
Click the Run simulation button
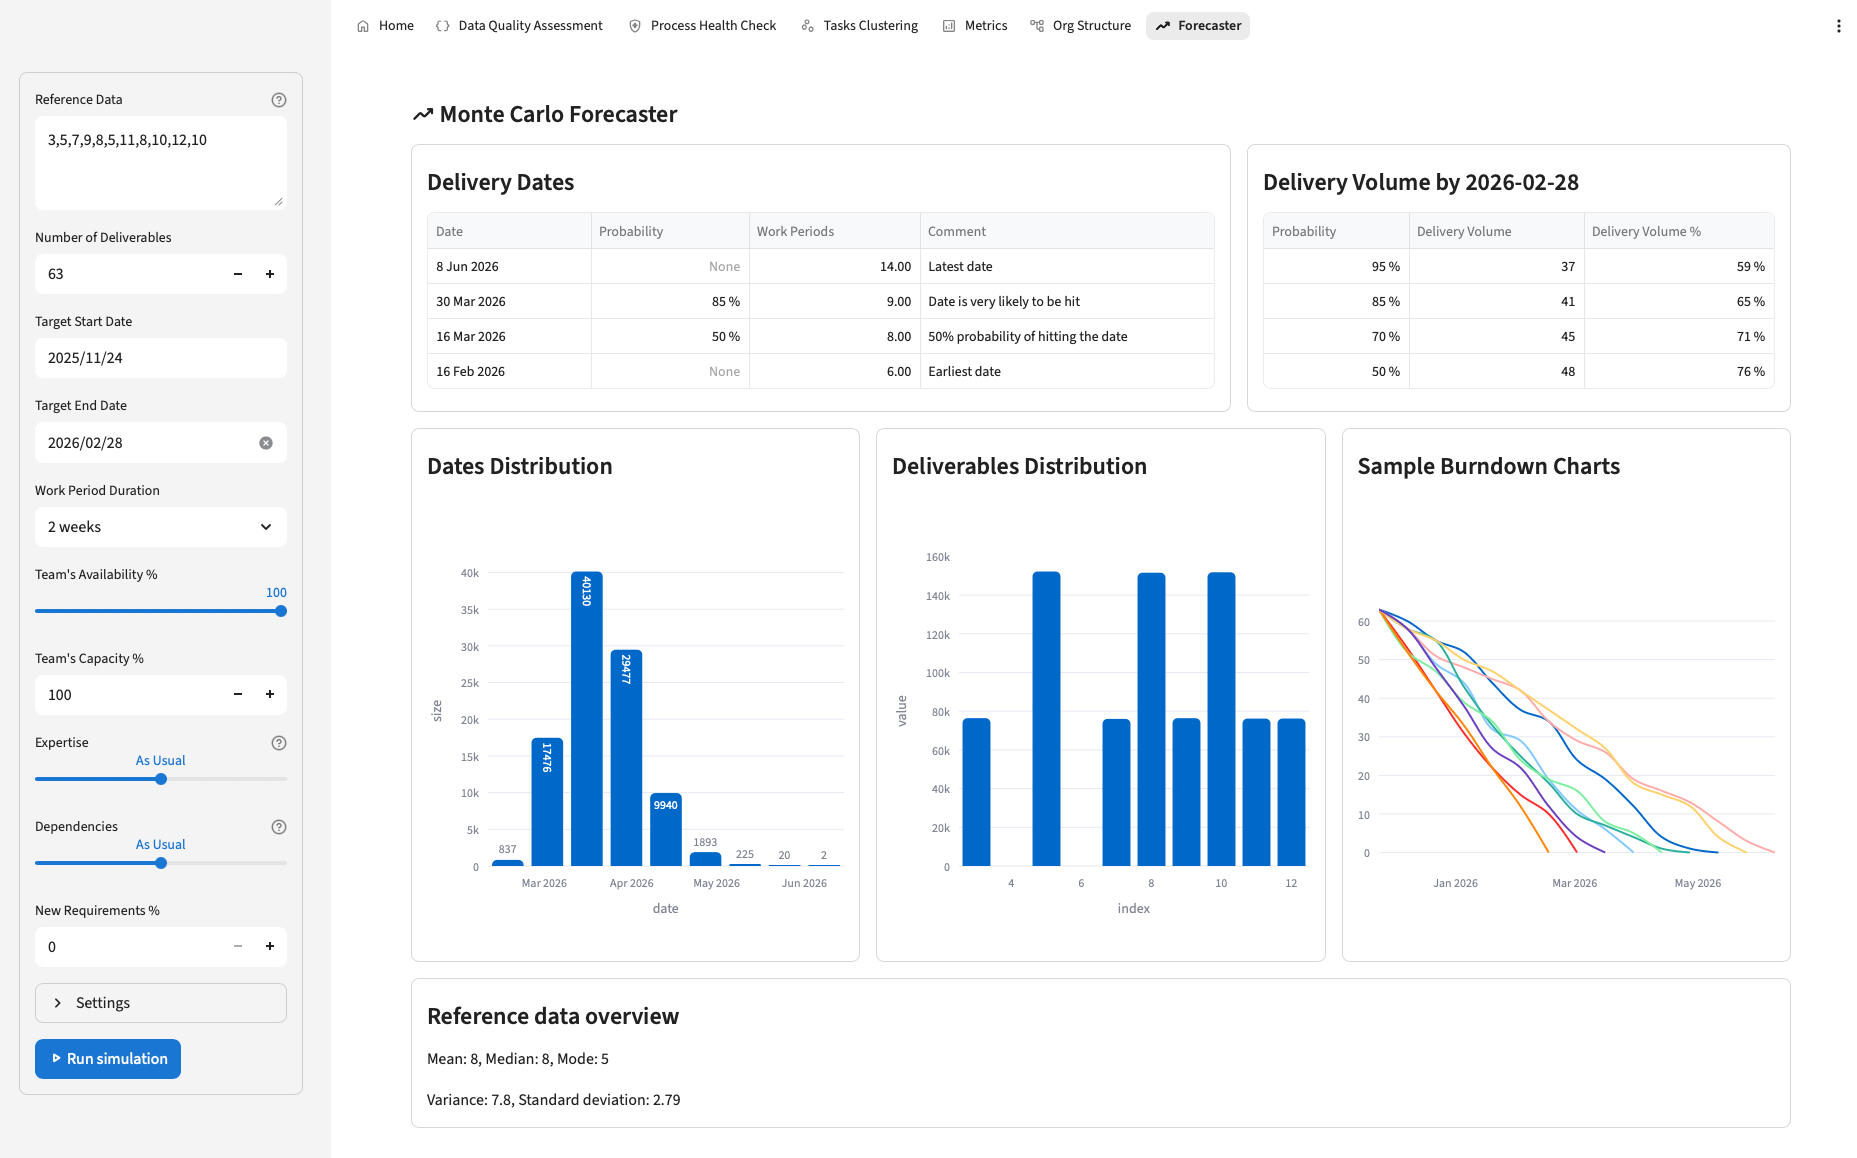(x=108, y=1059)
